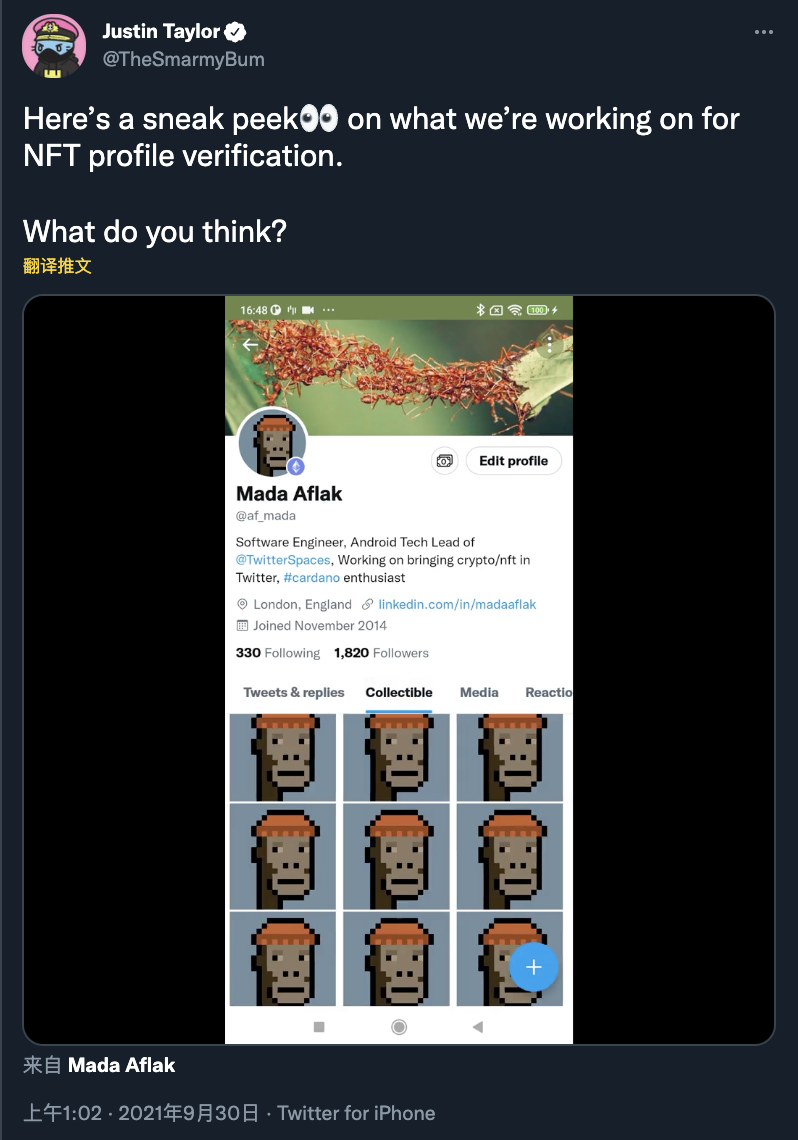Open the linkedin.com/in/madaaflak link
The width and height of the screenshot is (798, 1140).
[x=457, y=604]
